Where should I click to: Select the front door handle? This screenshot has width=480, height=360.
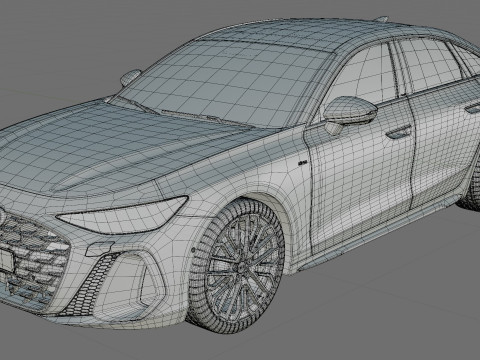398,132
